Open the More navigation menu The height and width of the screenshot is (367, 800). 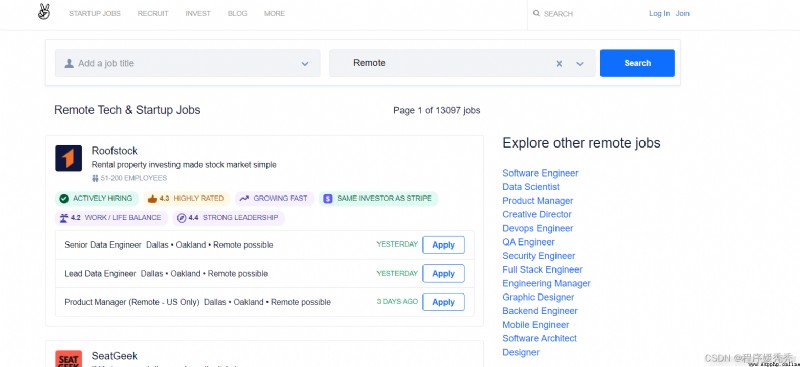tap(274, 14)
